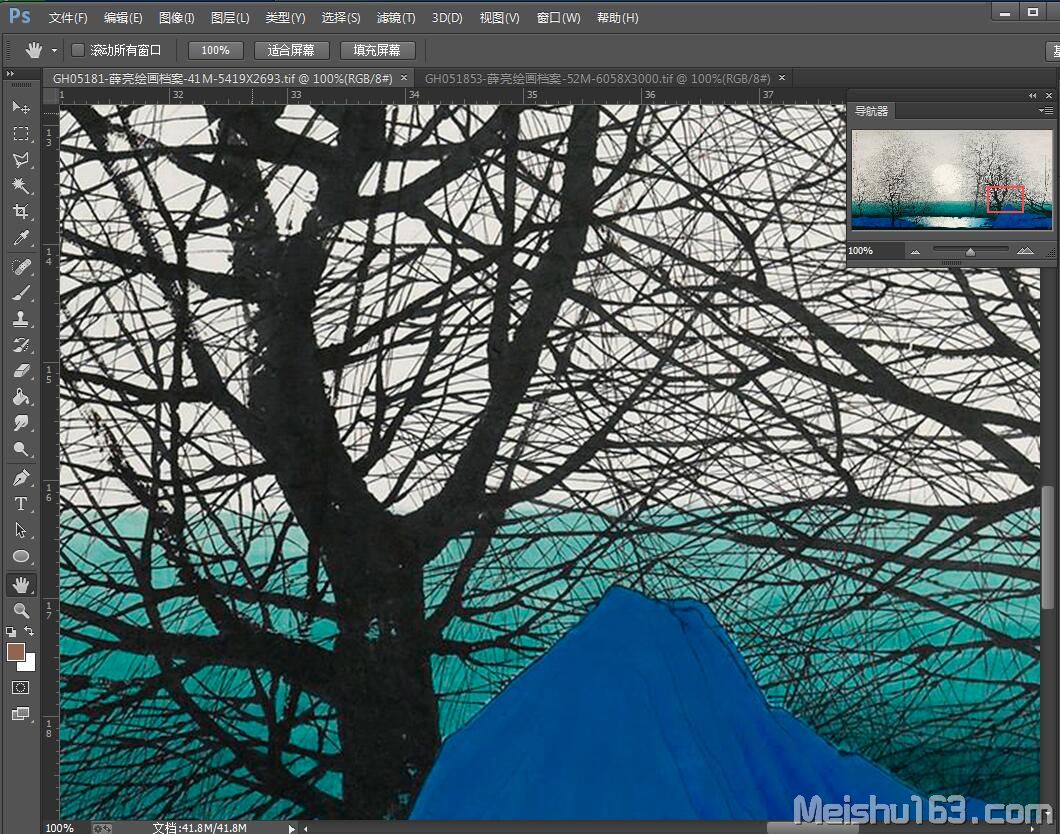Click the Navigator preview thumbnail
This screenshot has width=1060, height=834.
(x=951, y=180)
